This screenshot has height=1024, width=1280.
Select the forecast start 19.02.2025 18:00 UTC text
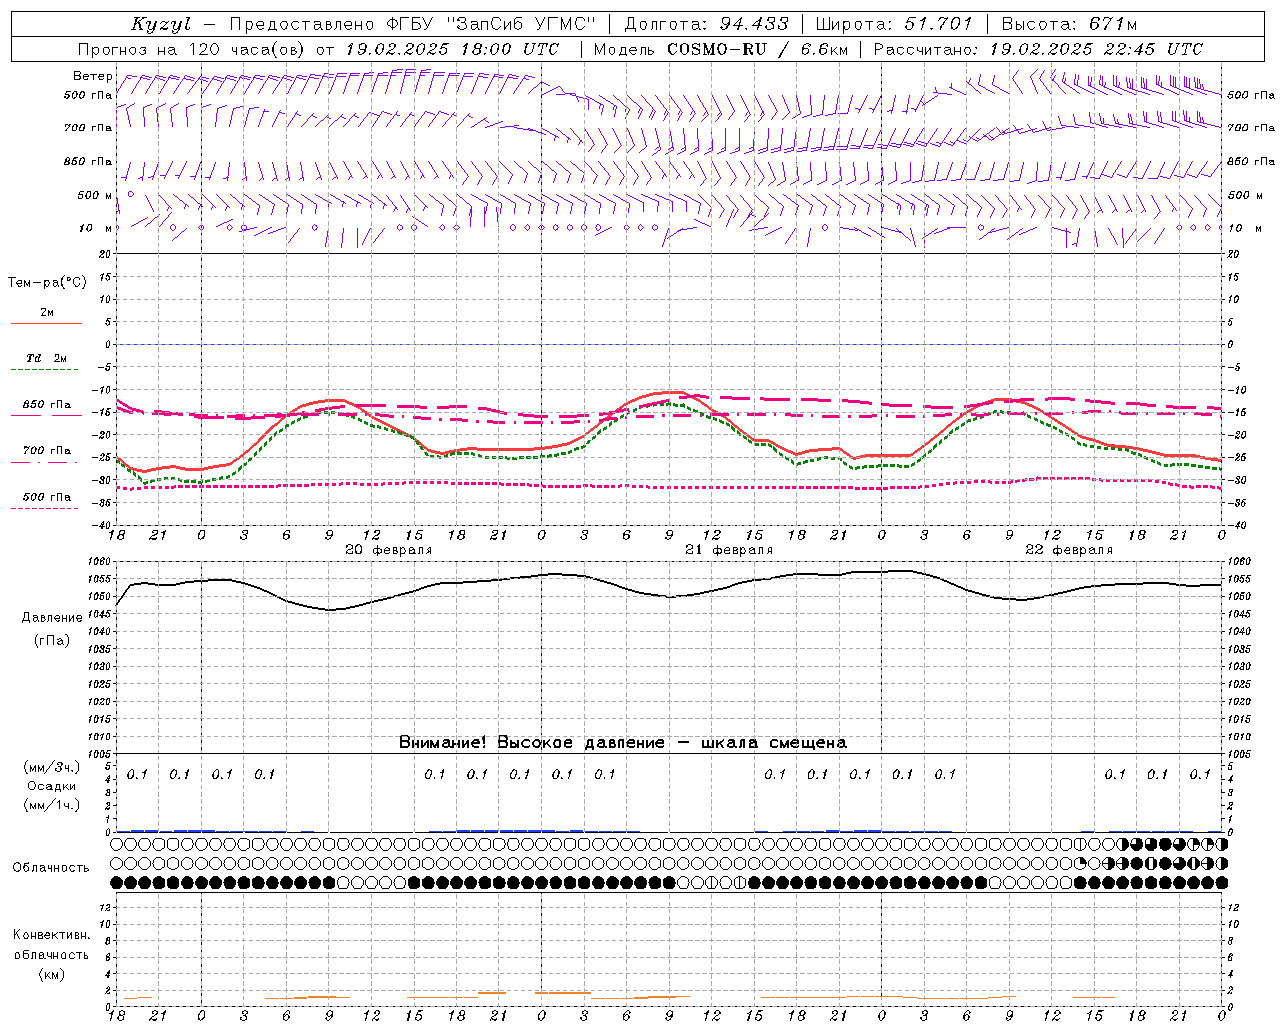(x=452, y=49)
